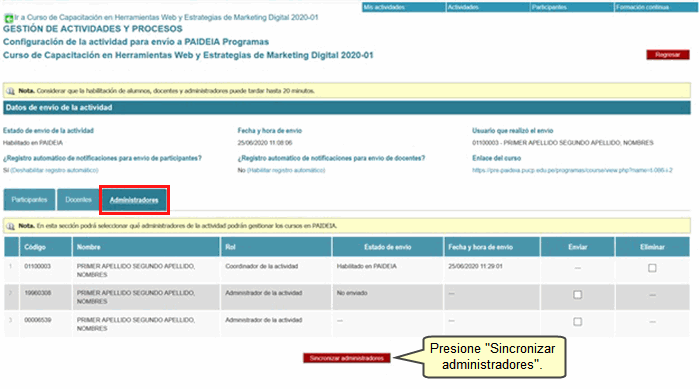700x389 pixels.
Task: Switch to the Participantes tab
Action: click(x=29, y=200)
